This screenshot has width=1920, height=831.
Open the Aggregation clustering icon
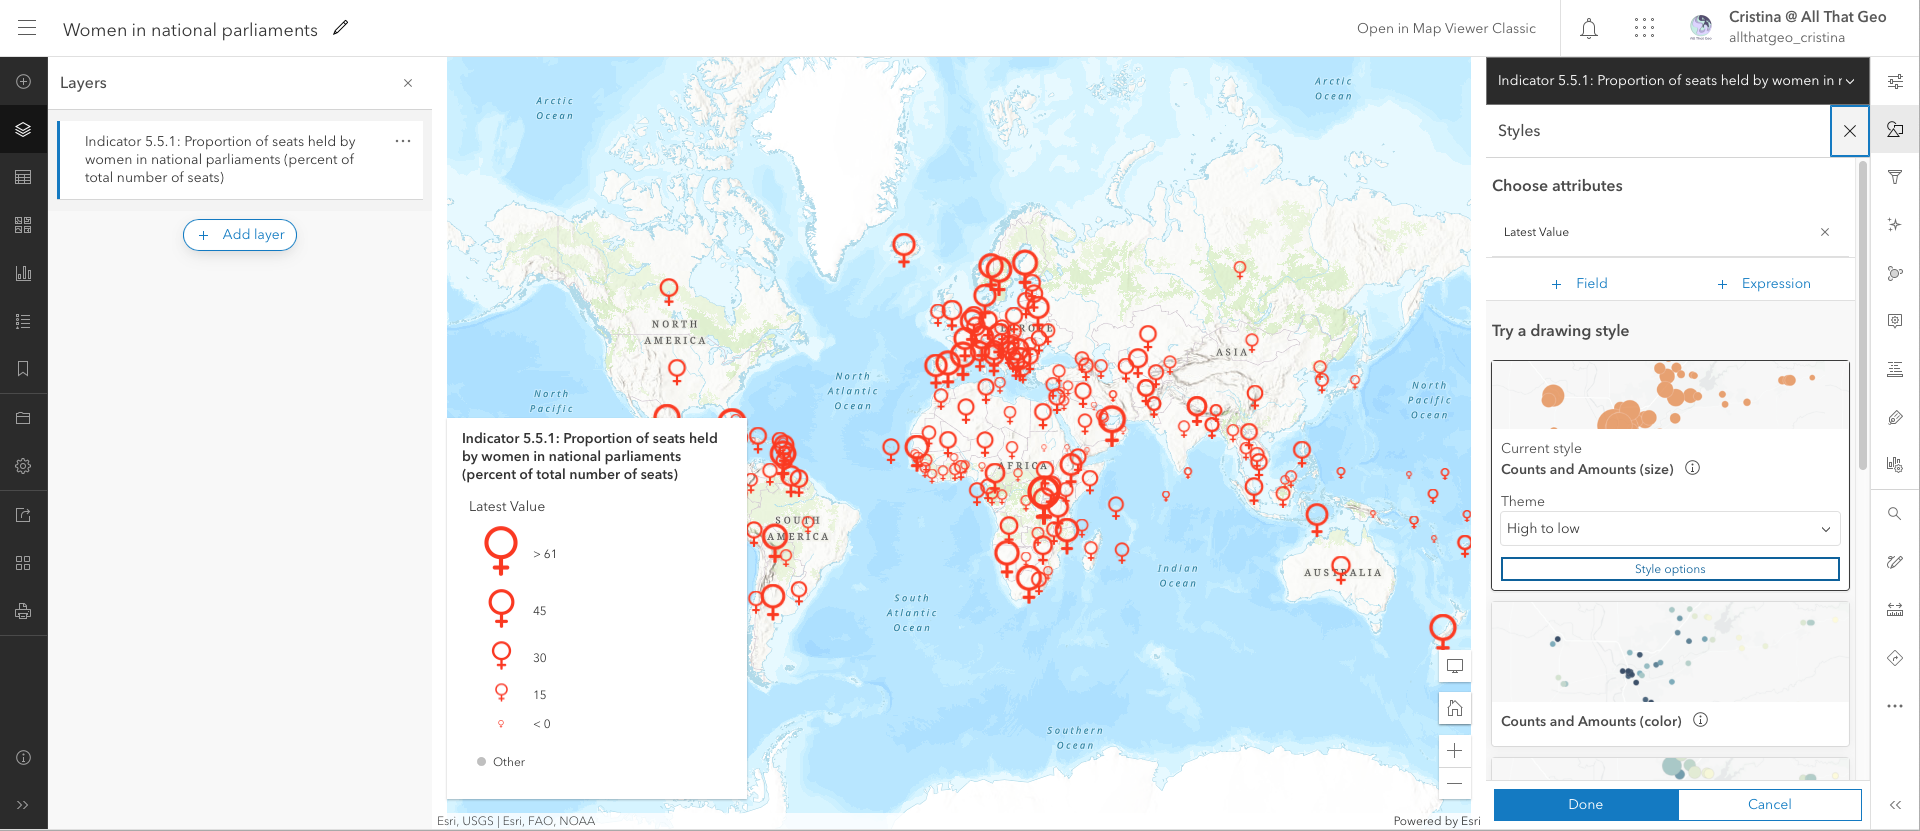pos(1895,273)
